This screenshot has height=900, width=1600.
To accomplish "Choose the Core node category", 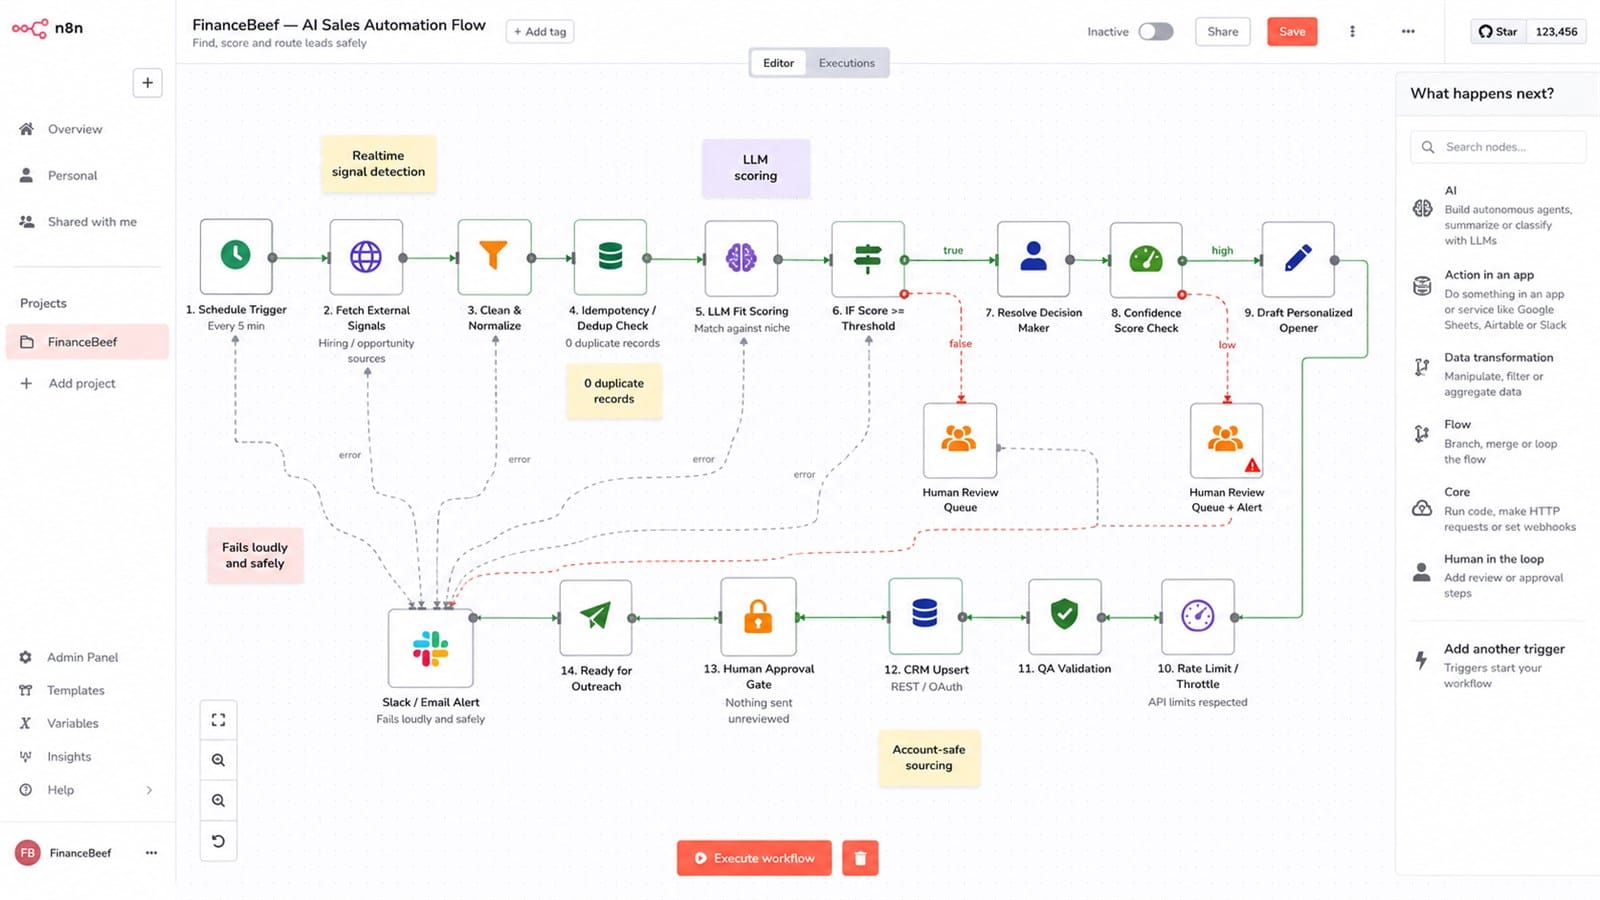I will [1498, 509].
